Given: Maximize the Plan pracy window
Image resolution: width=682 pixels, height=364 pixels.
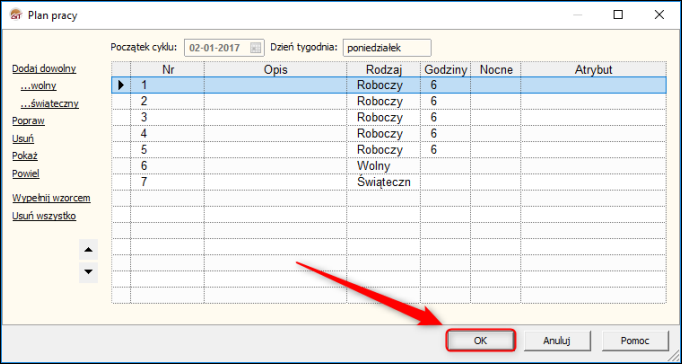Looking at the screenshot, I should [618, 15].
